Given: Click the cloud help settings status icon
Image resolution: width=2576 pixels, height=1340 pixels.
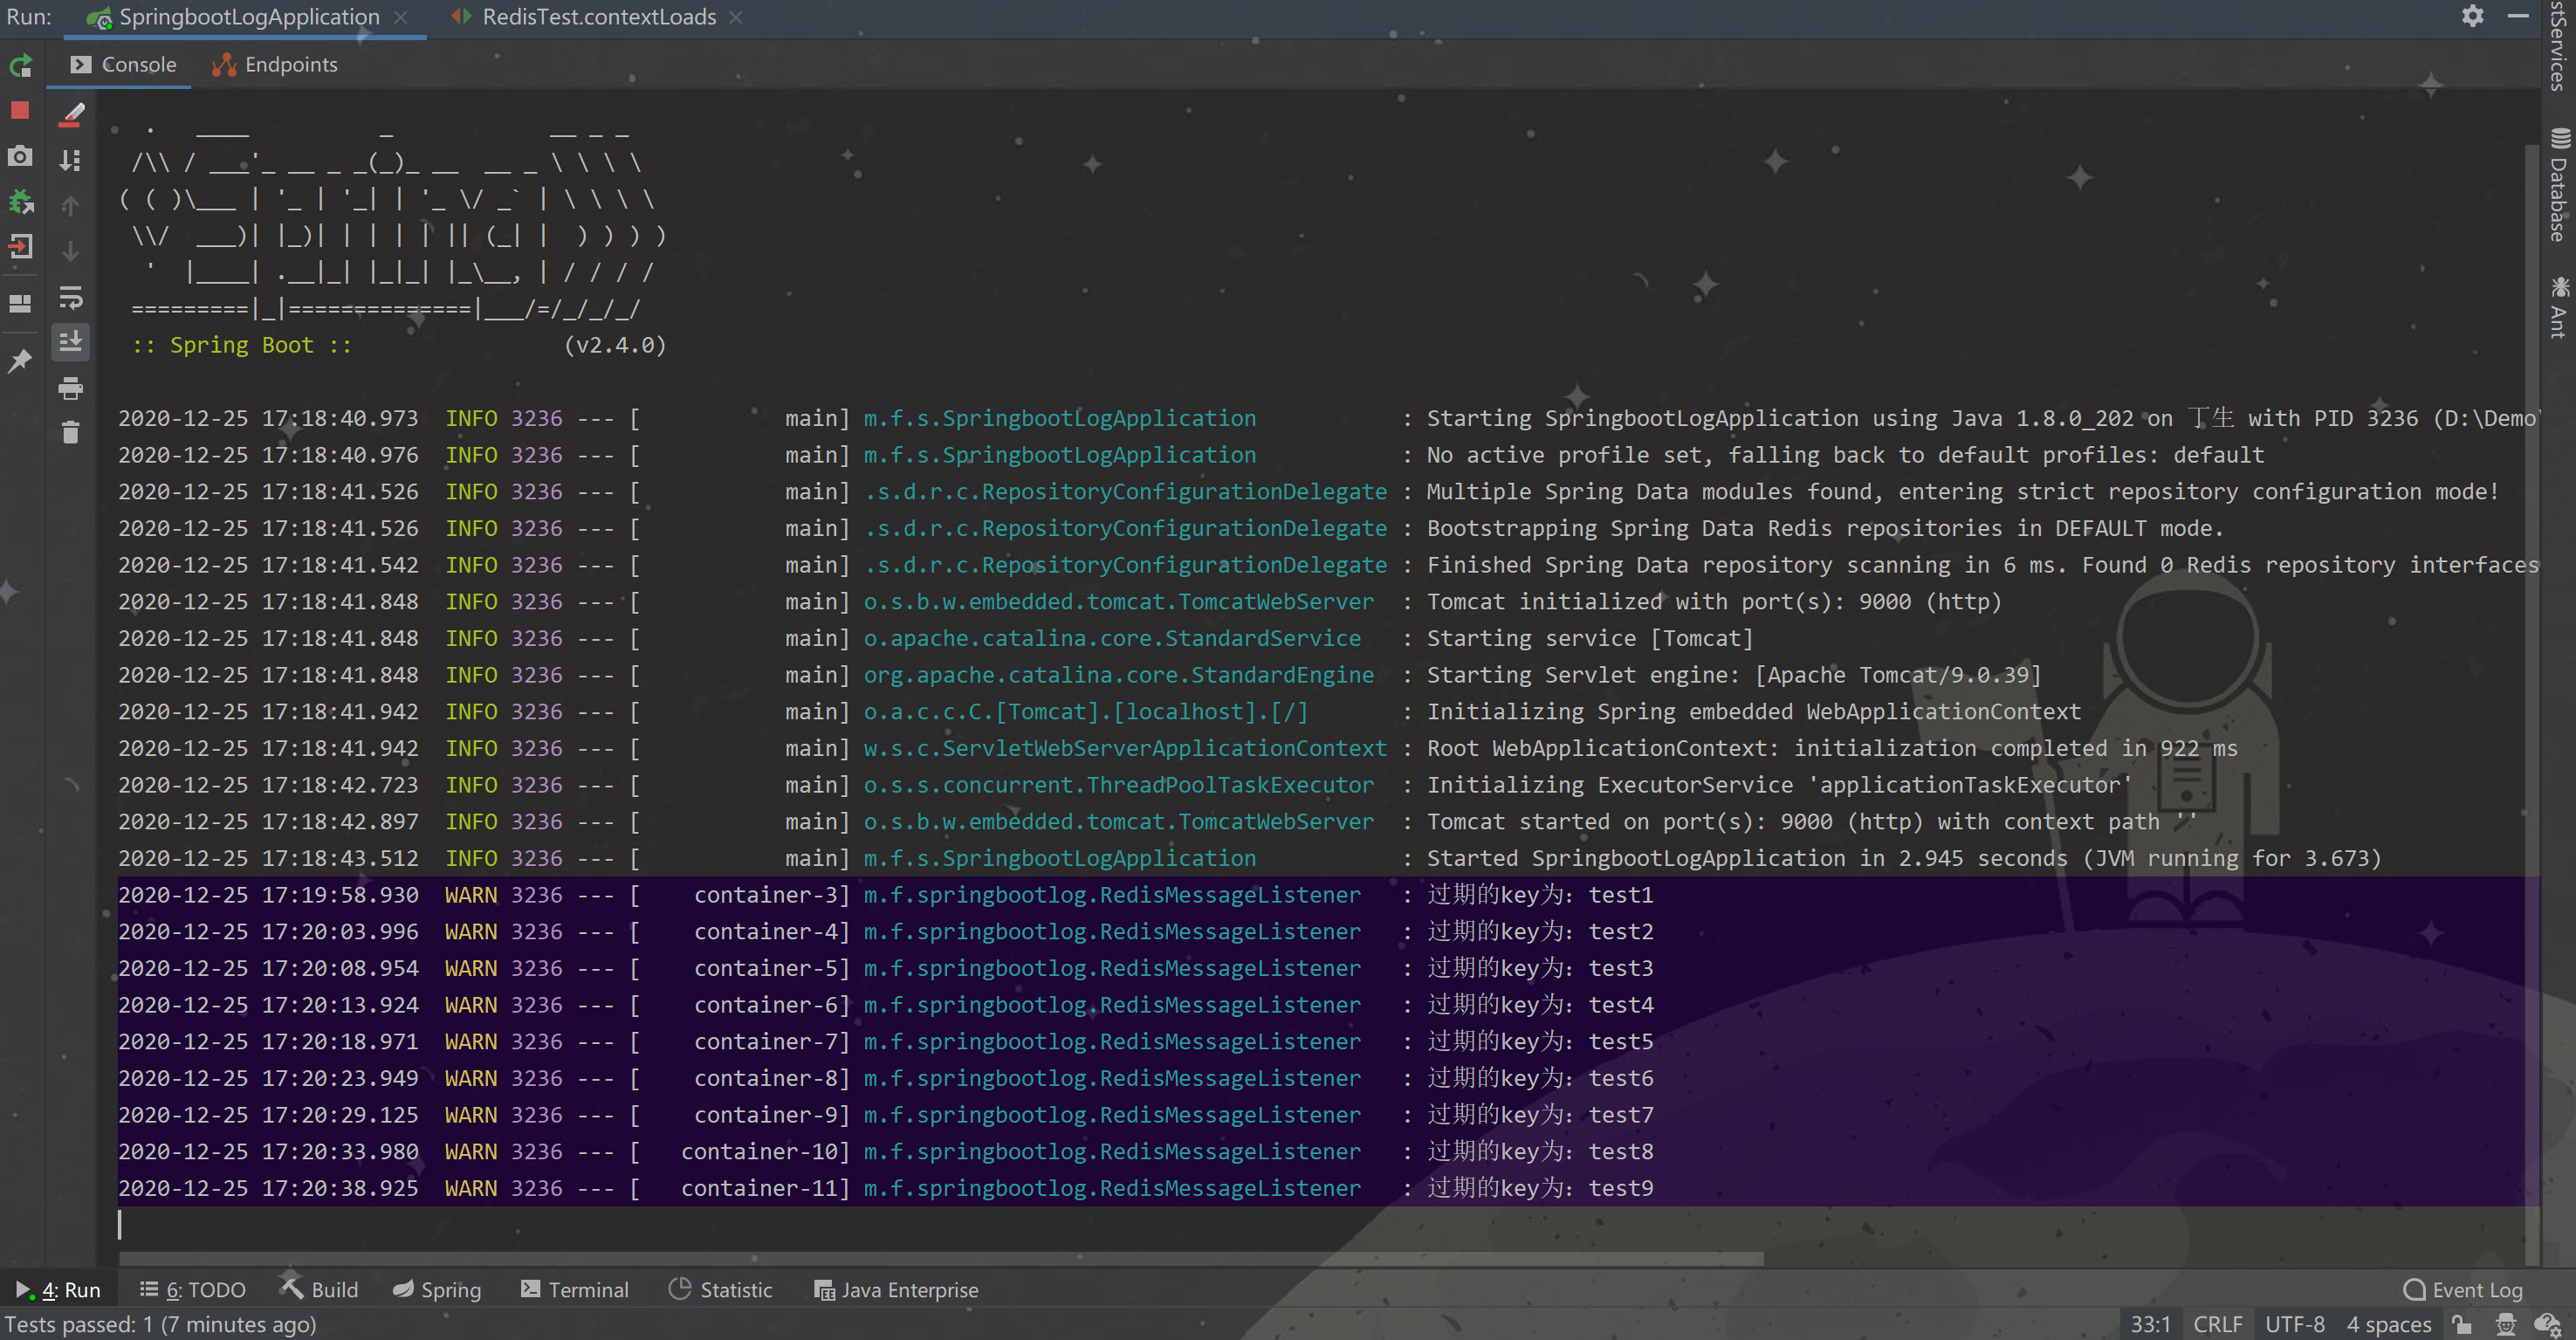Looking at the screenshot, I should (2548, 1324).
